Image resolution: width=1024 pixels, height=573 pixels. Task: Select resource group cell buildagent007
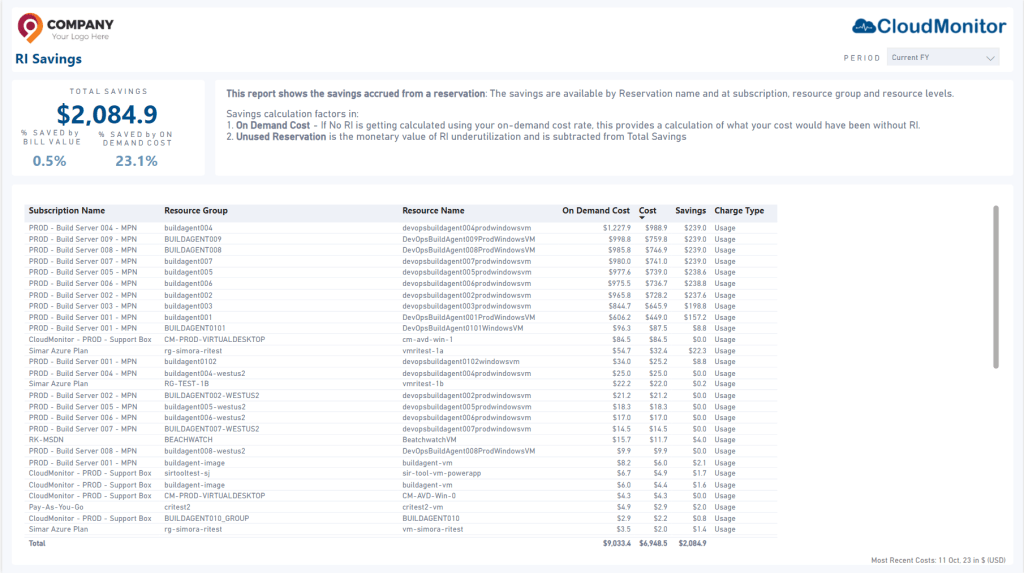coord(188,261)
